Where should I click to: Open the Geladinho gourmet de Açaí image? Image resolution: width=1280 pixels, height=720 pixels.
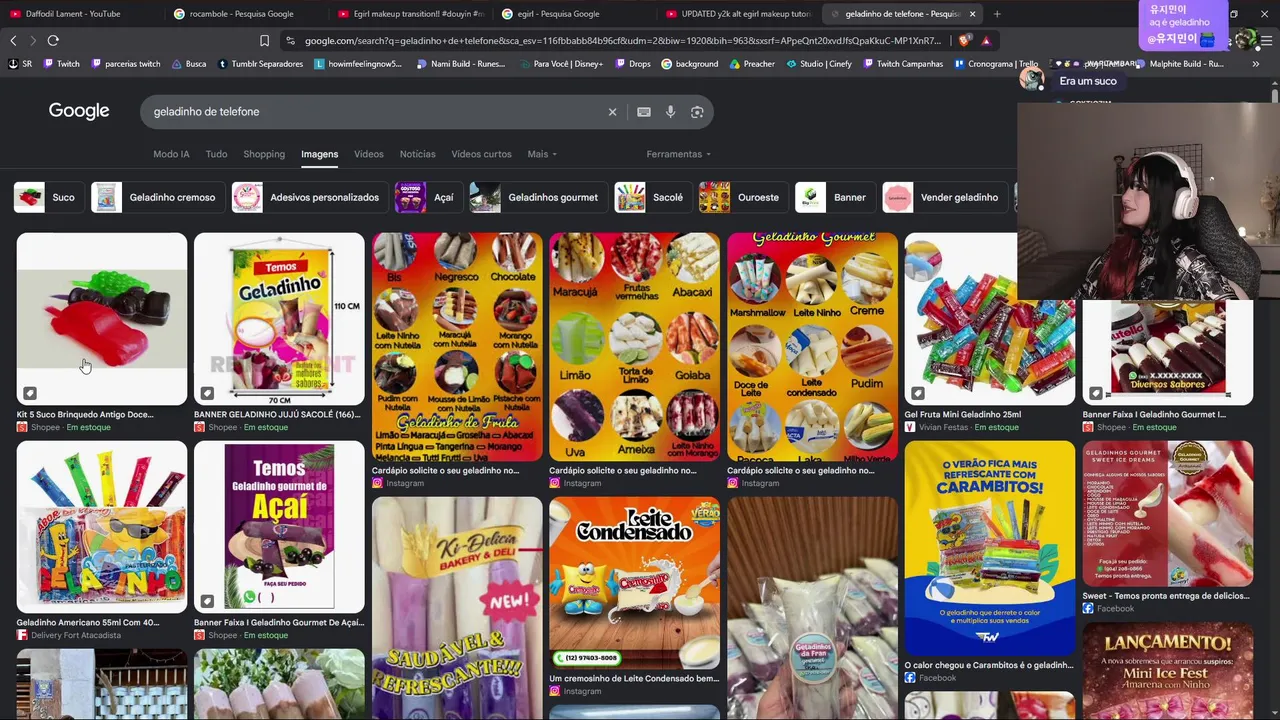279,527
